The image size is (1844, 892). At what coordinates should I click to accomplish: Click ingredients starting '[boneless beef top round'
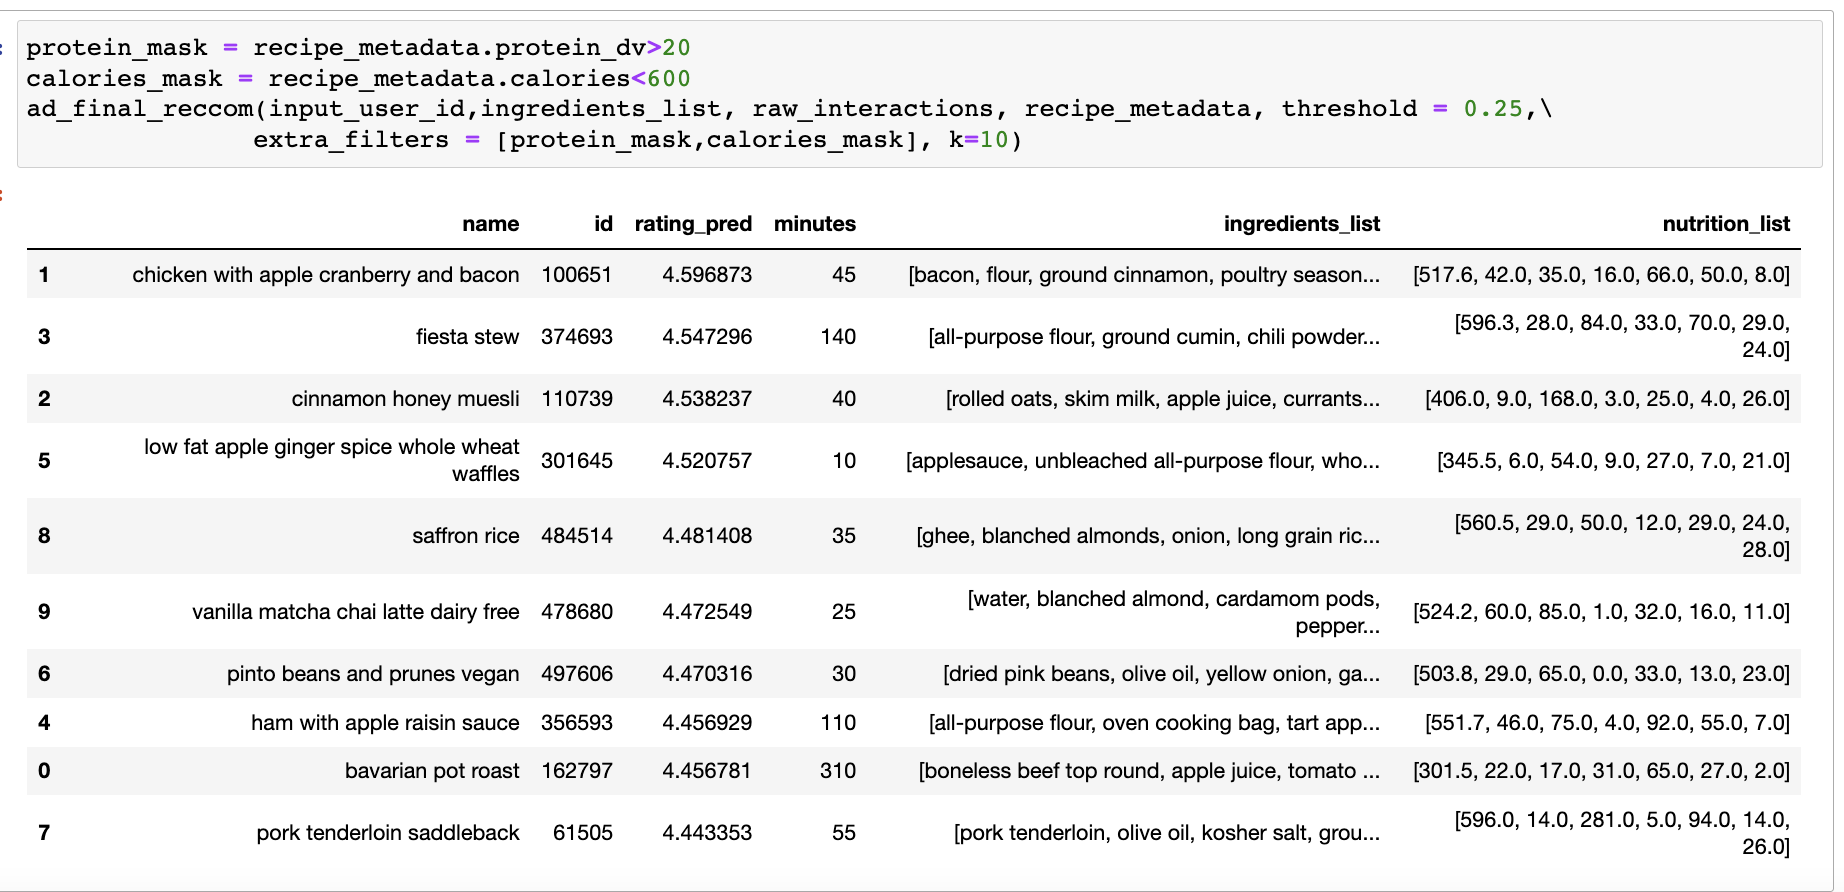(1149, 771)
